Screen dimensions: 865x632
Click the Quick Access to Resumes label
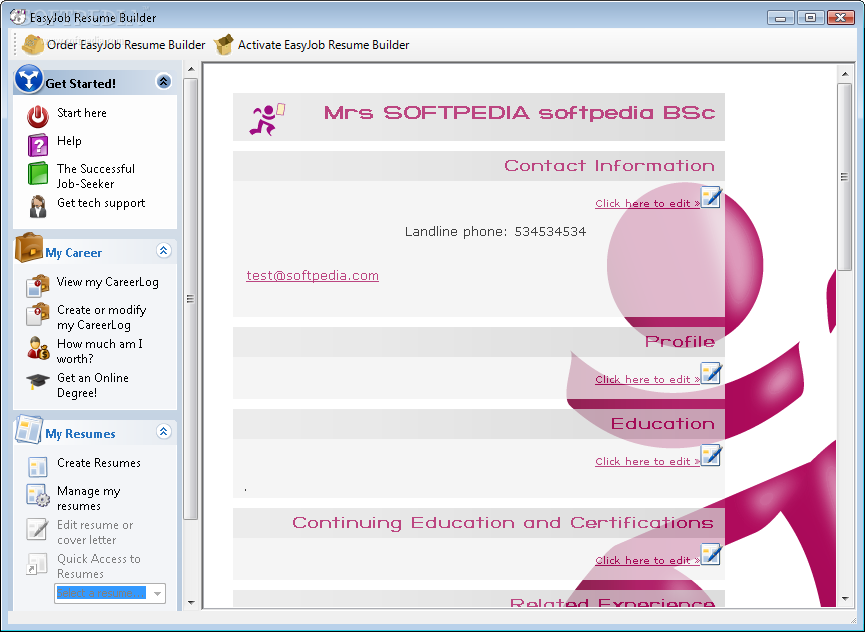tap(99, 566)
